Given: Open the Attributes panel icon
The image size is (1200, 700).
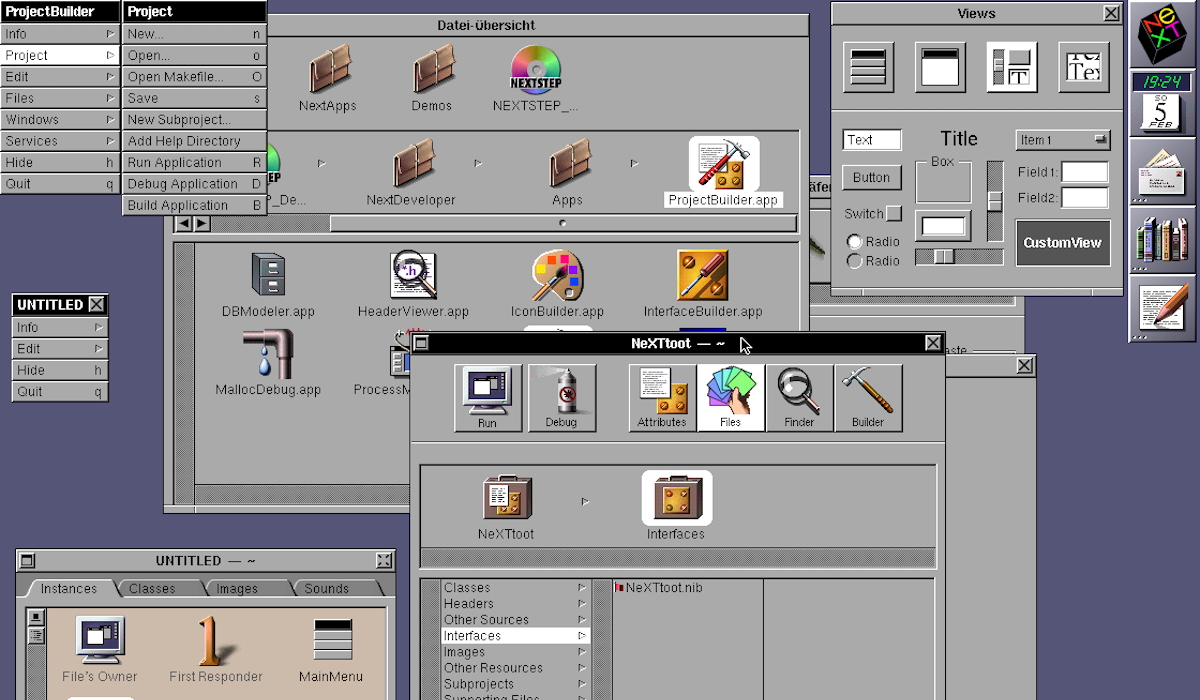Looking at the screenshot, I should coord(662,397).
